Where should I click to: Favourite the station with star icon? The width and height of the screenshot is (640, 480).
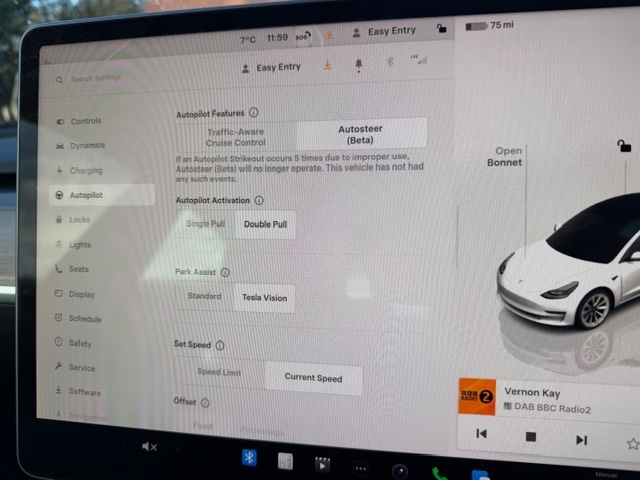pyautogui.click(x=633, y=443)
